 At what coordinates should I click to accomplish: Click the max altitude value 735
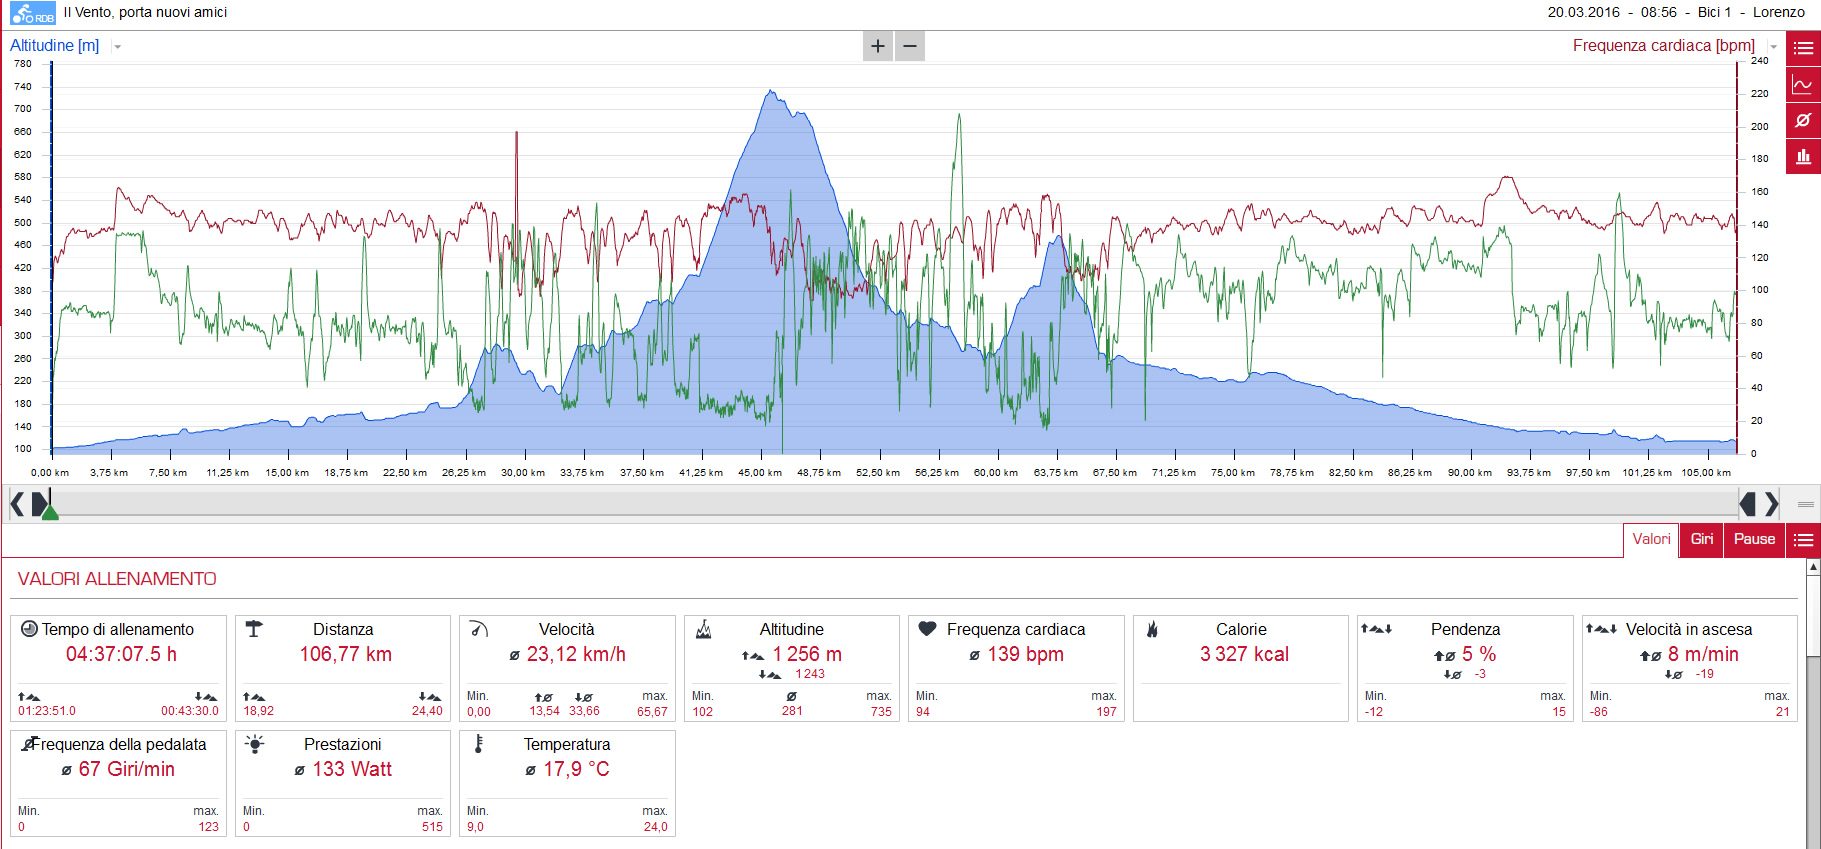pos(881,712)
